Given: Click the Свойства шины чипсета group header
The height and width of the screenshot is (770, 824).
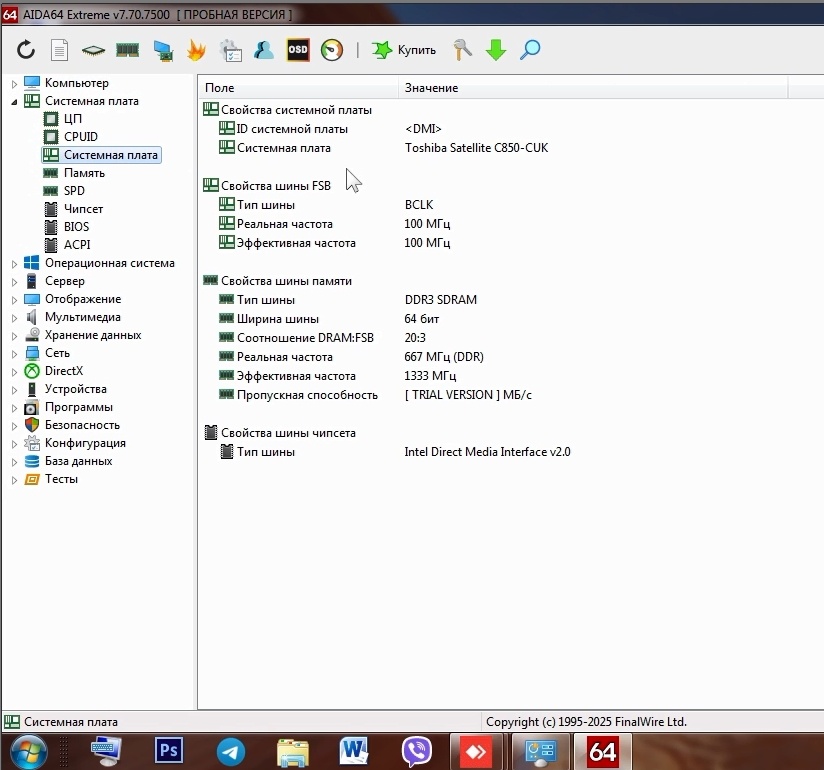Looking at the screenshot, I should click(x=280, y=433).
